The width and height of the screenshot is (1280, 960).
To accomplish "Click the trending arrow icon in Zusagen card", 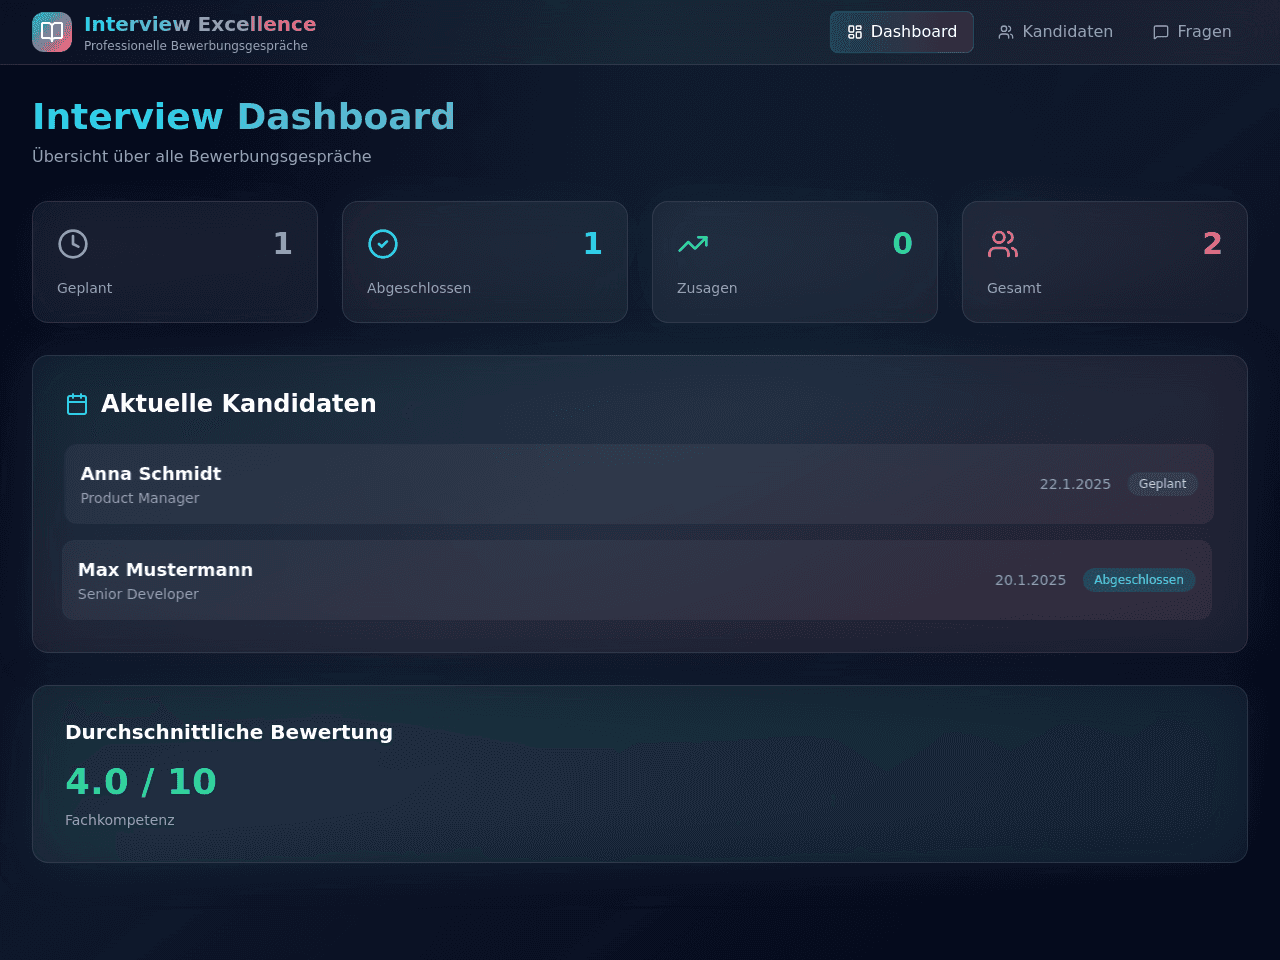I will 693,244.
